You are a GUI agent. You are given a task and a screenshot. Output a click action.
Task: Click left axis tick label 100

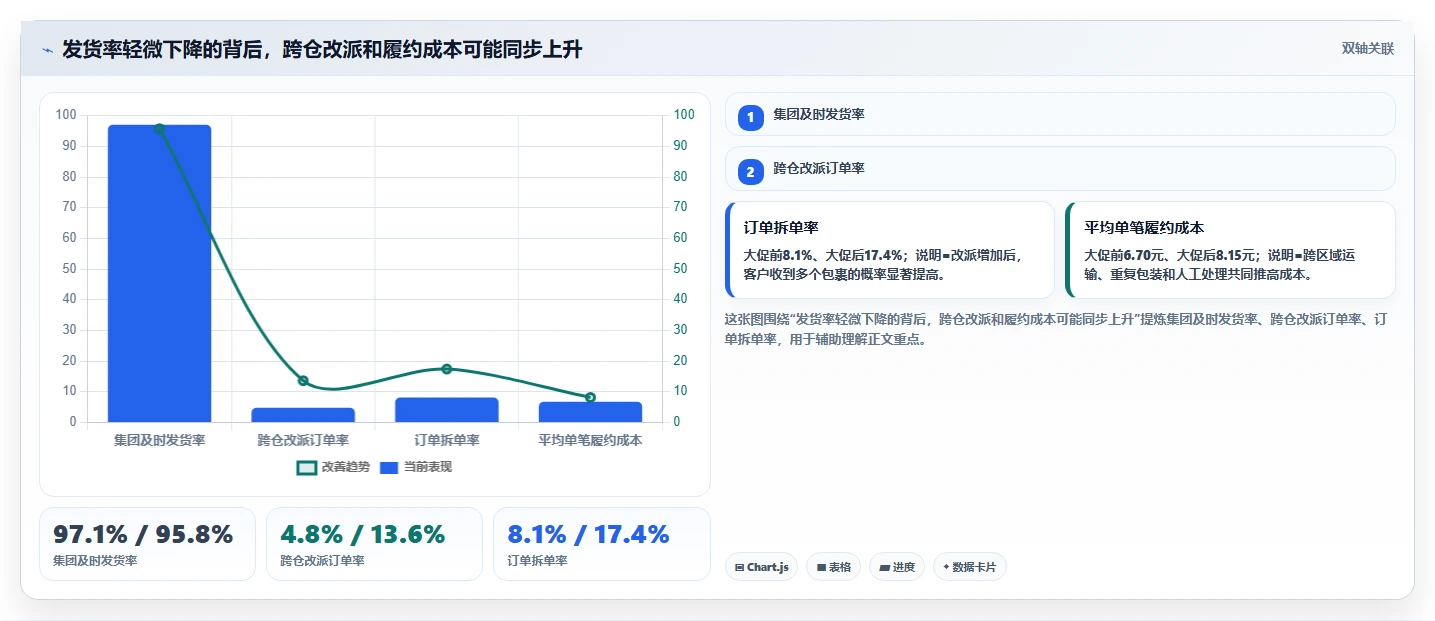[x=66, y=115]
